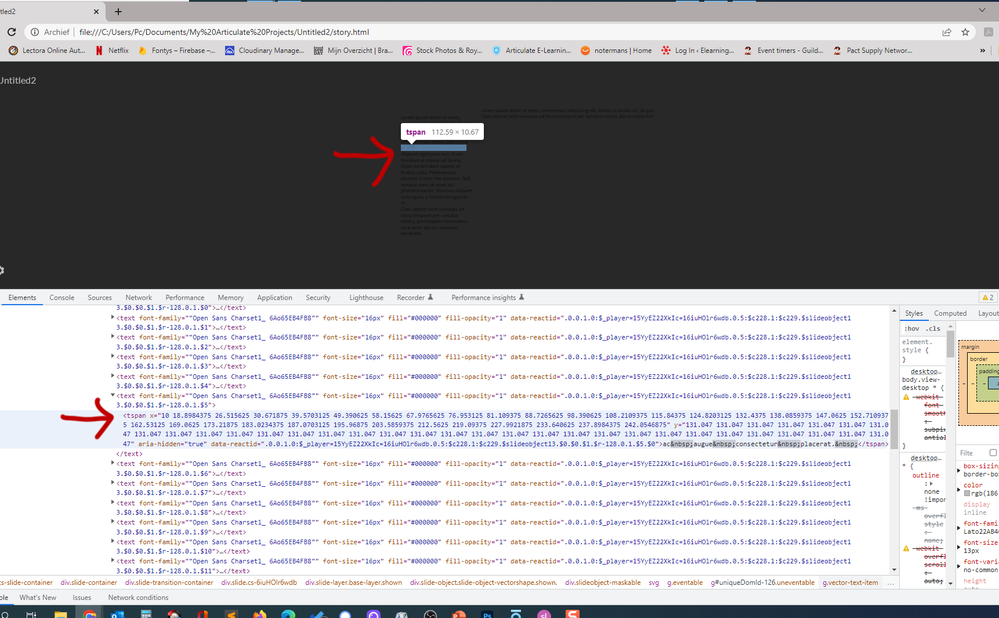The image size is (999, 618).
Task: Show more breadcrumbs with the ellipsis button
Action: [x=890, y=582]
